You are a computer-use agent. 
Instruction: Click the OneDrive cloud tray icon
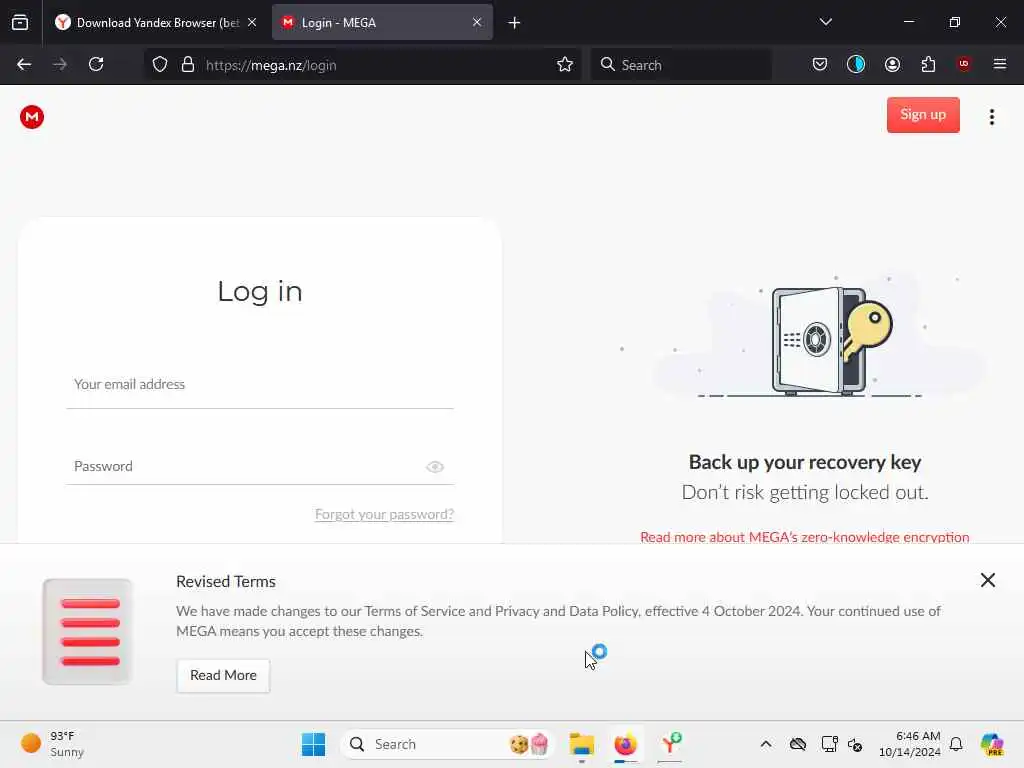[797, 744]
